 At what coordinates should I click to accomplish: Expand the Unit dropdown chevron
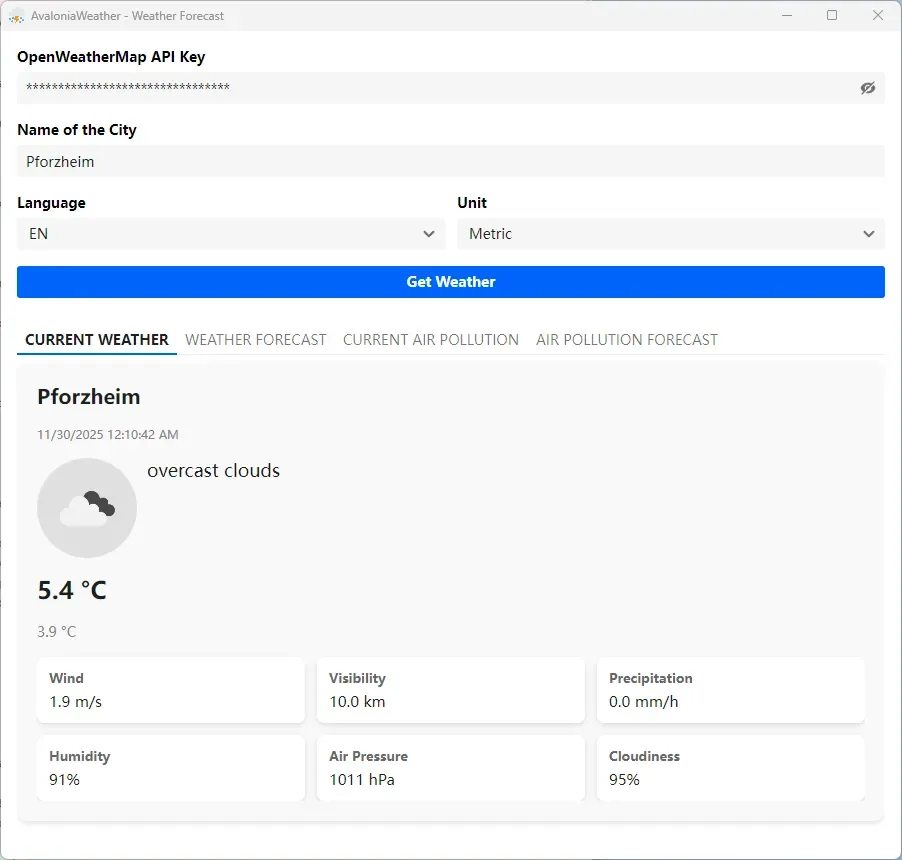tap(868, 234)
